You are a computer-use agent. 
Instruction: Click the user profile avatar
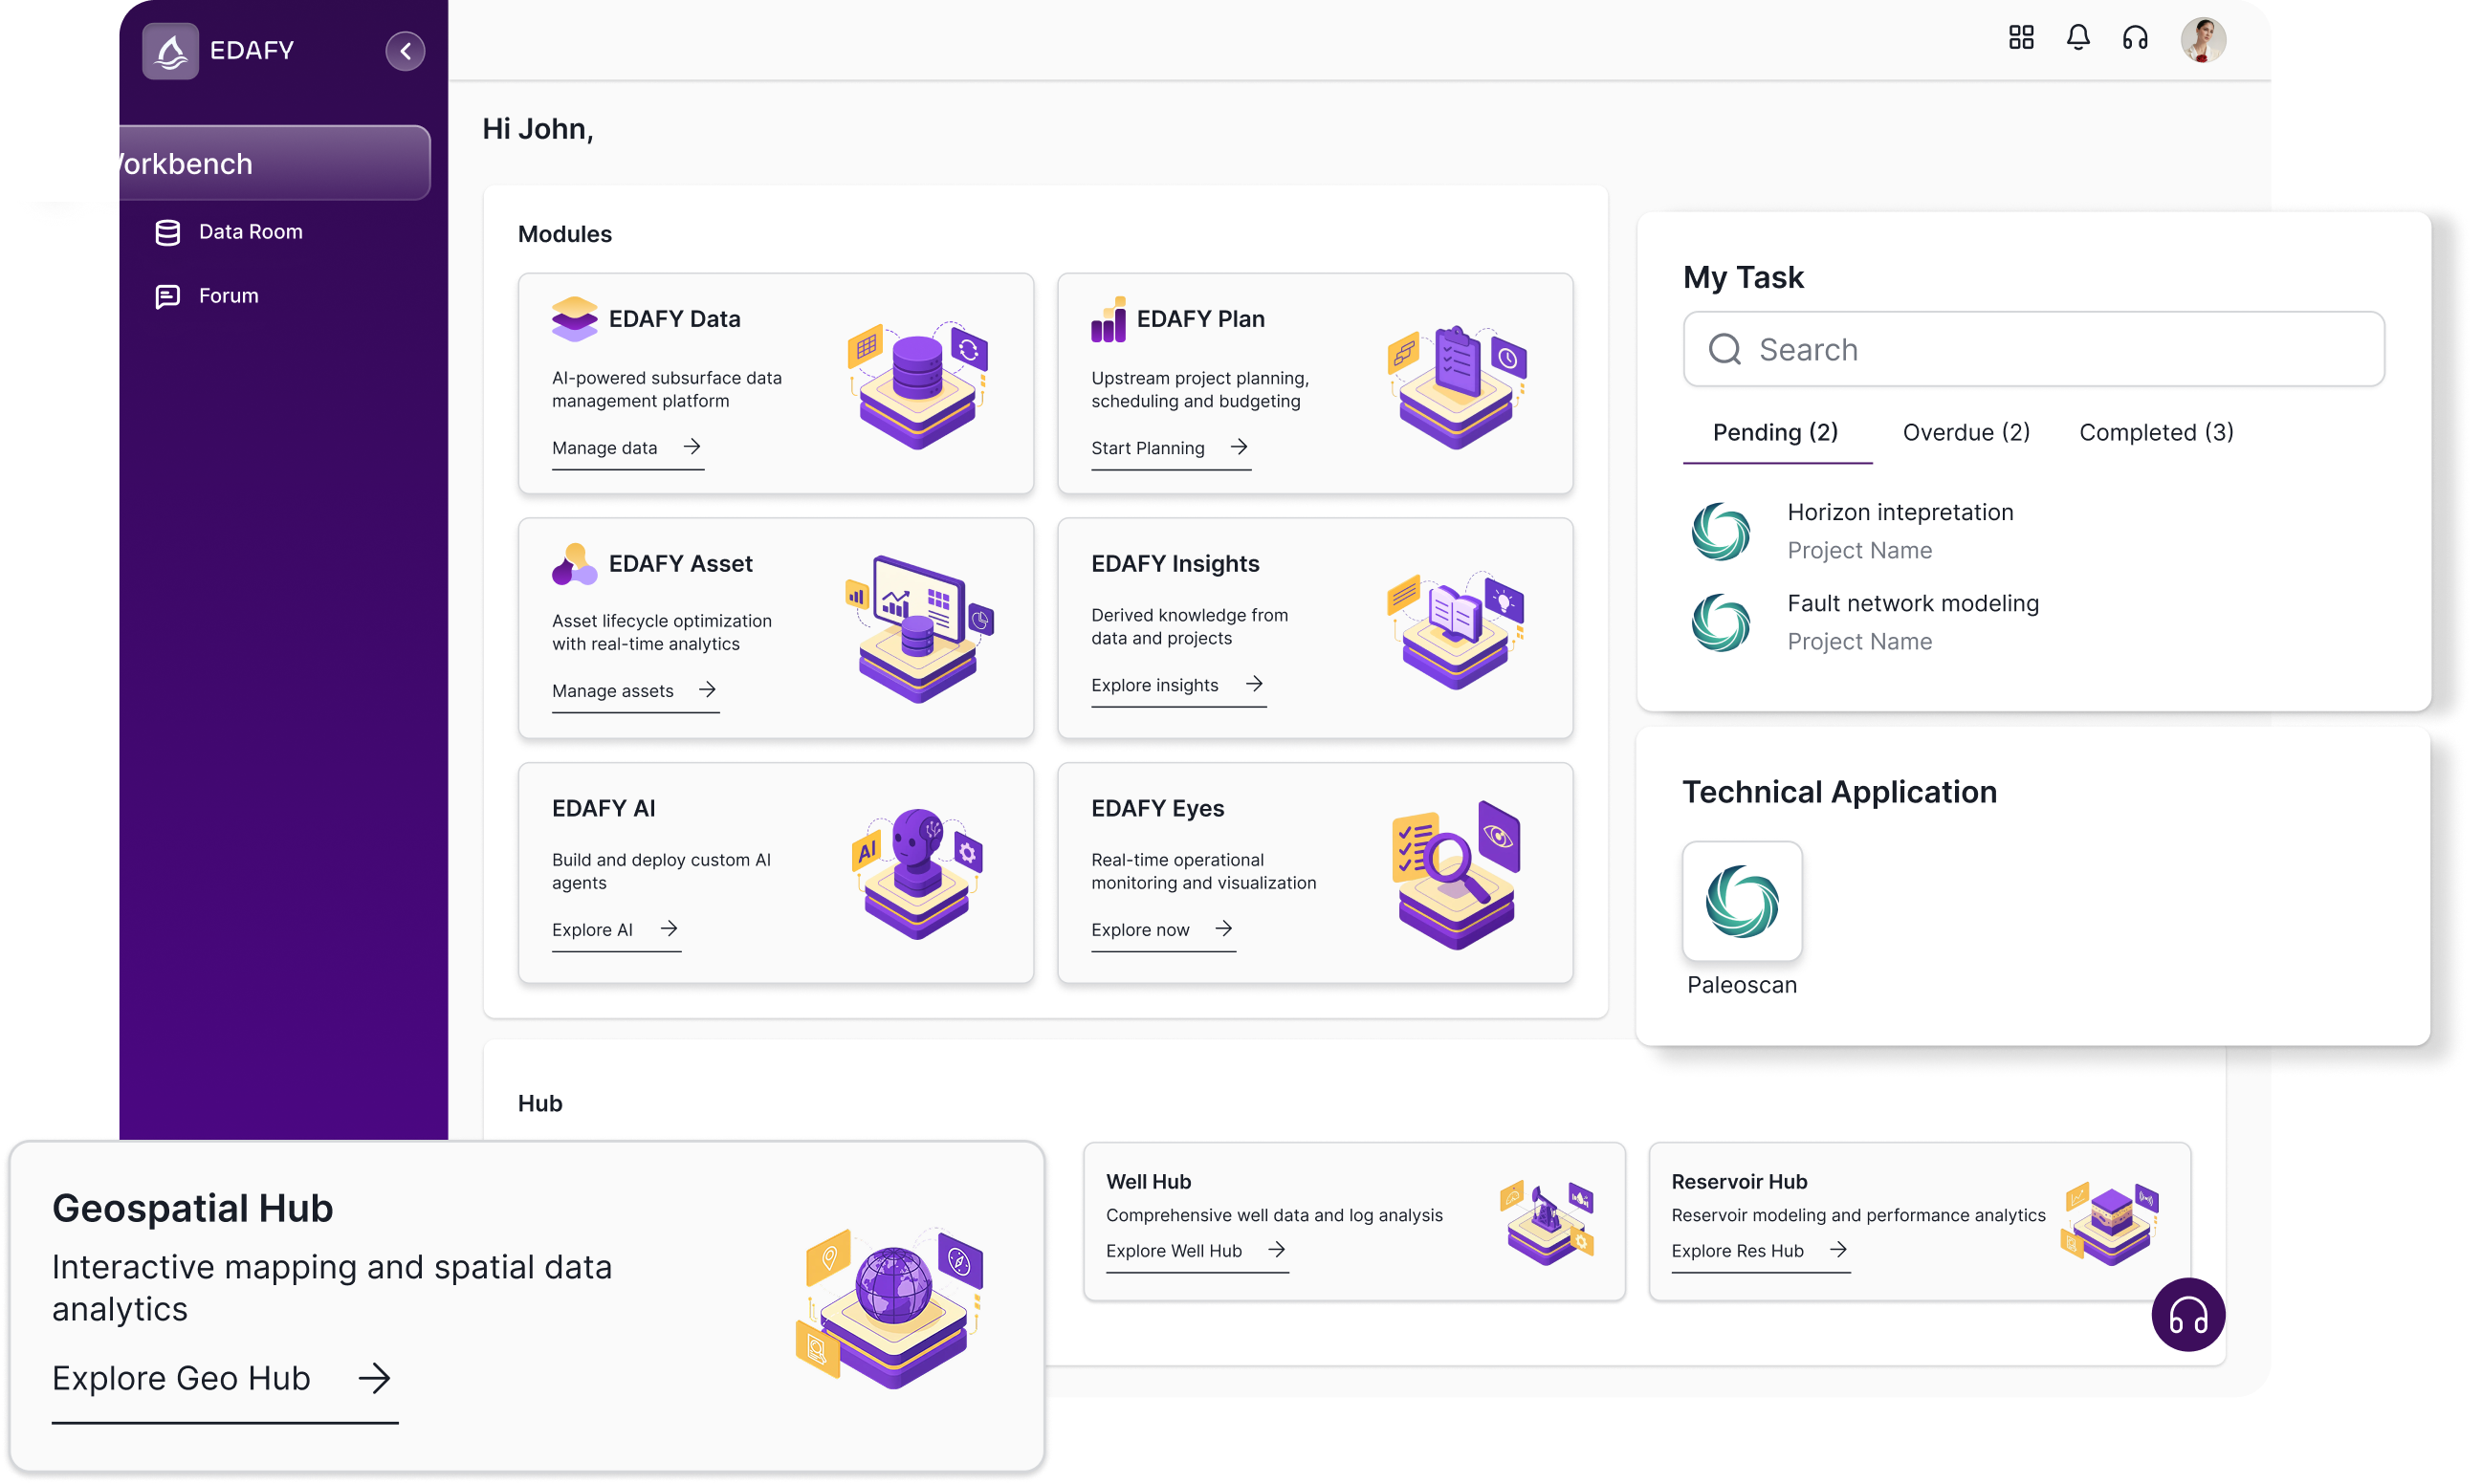tap(2203, 40)
